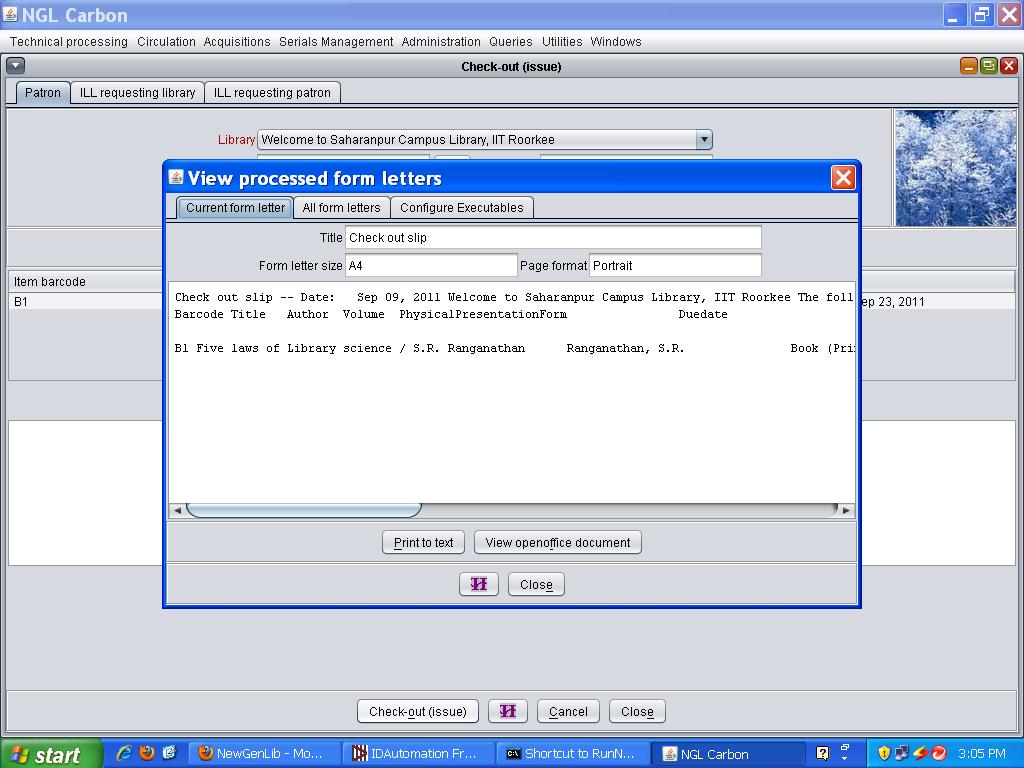Click the security shield tray icon
This screenshot has height=768, width=1024.
(884, 753)
